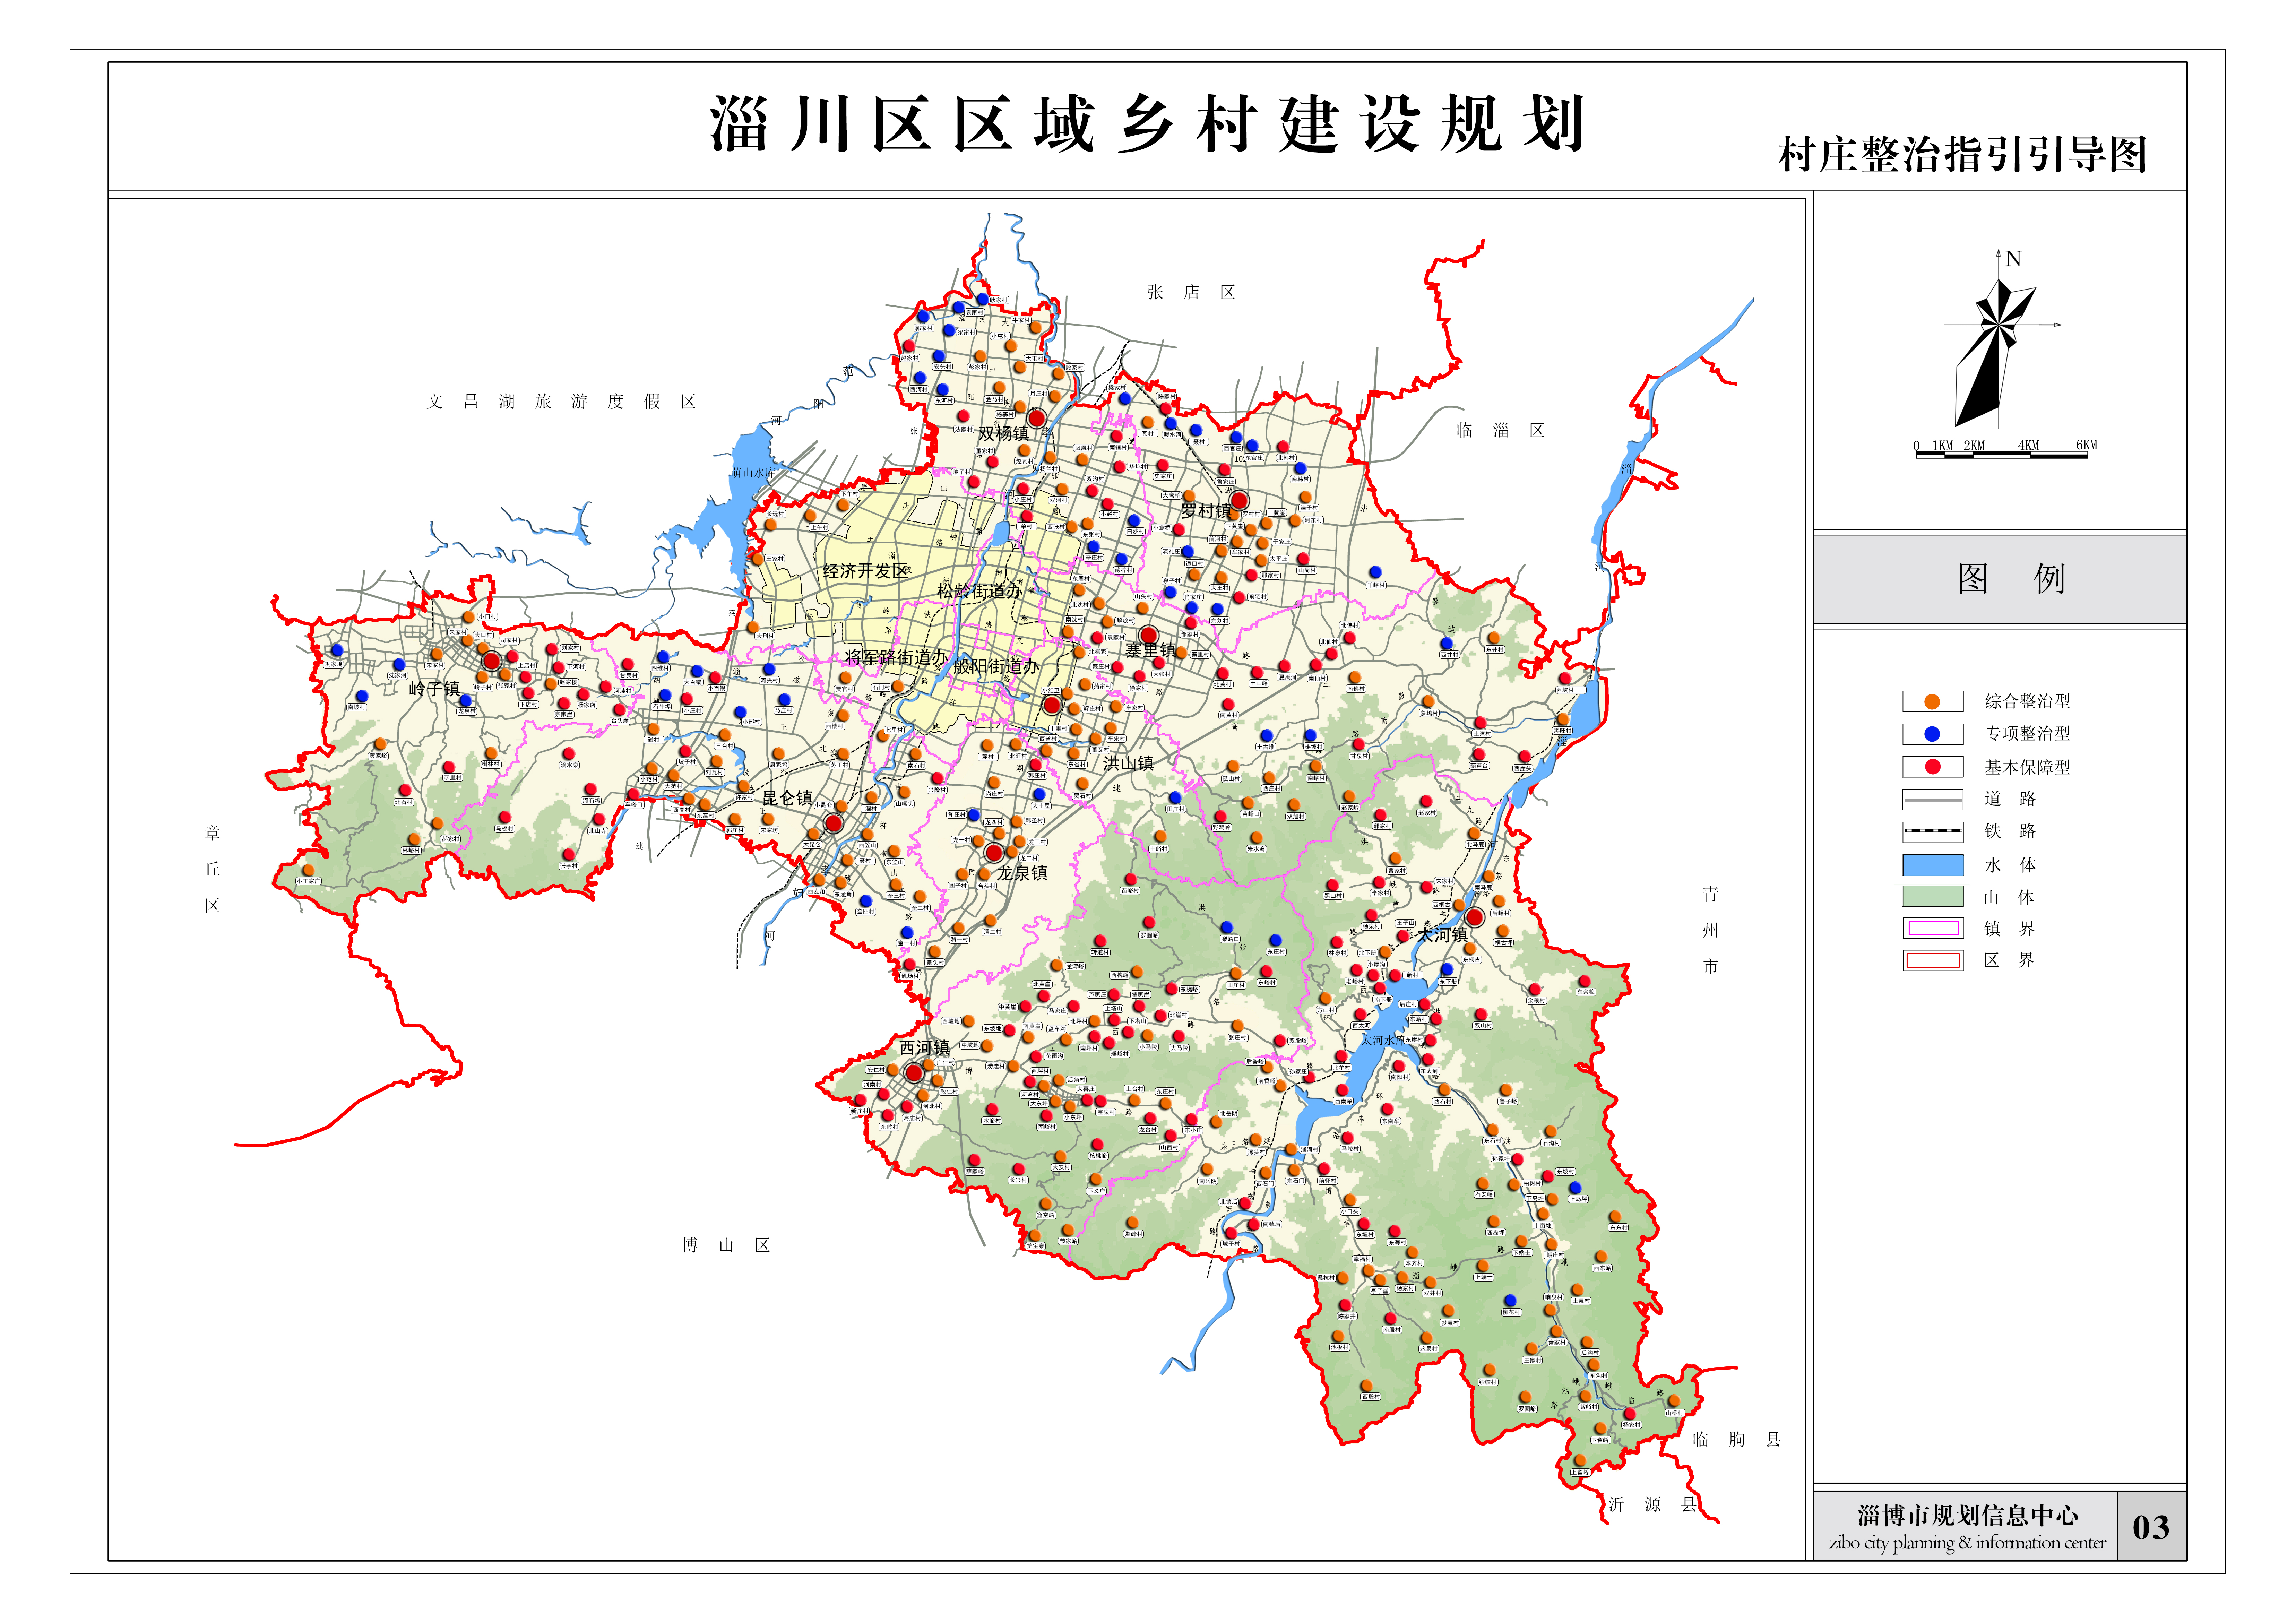
Task: Click the town center marker beside 西河镇
Action: (914, 1073)
